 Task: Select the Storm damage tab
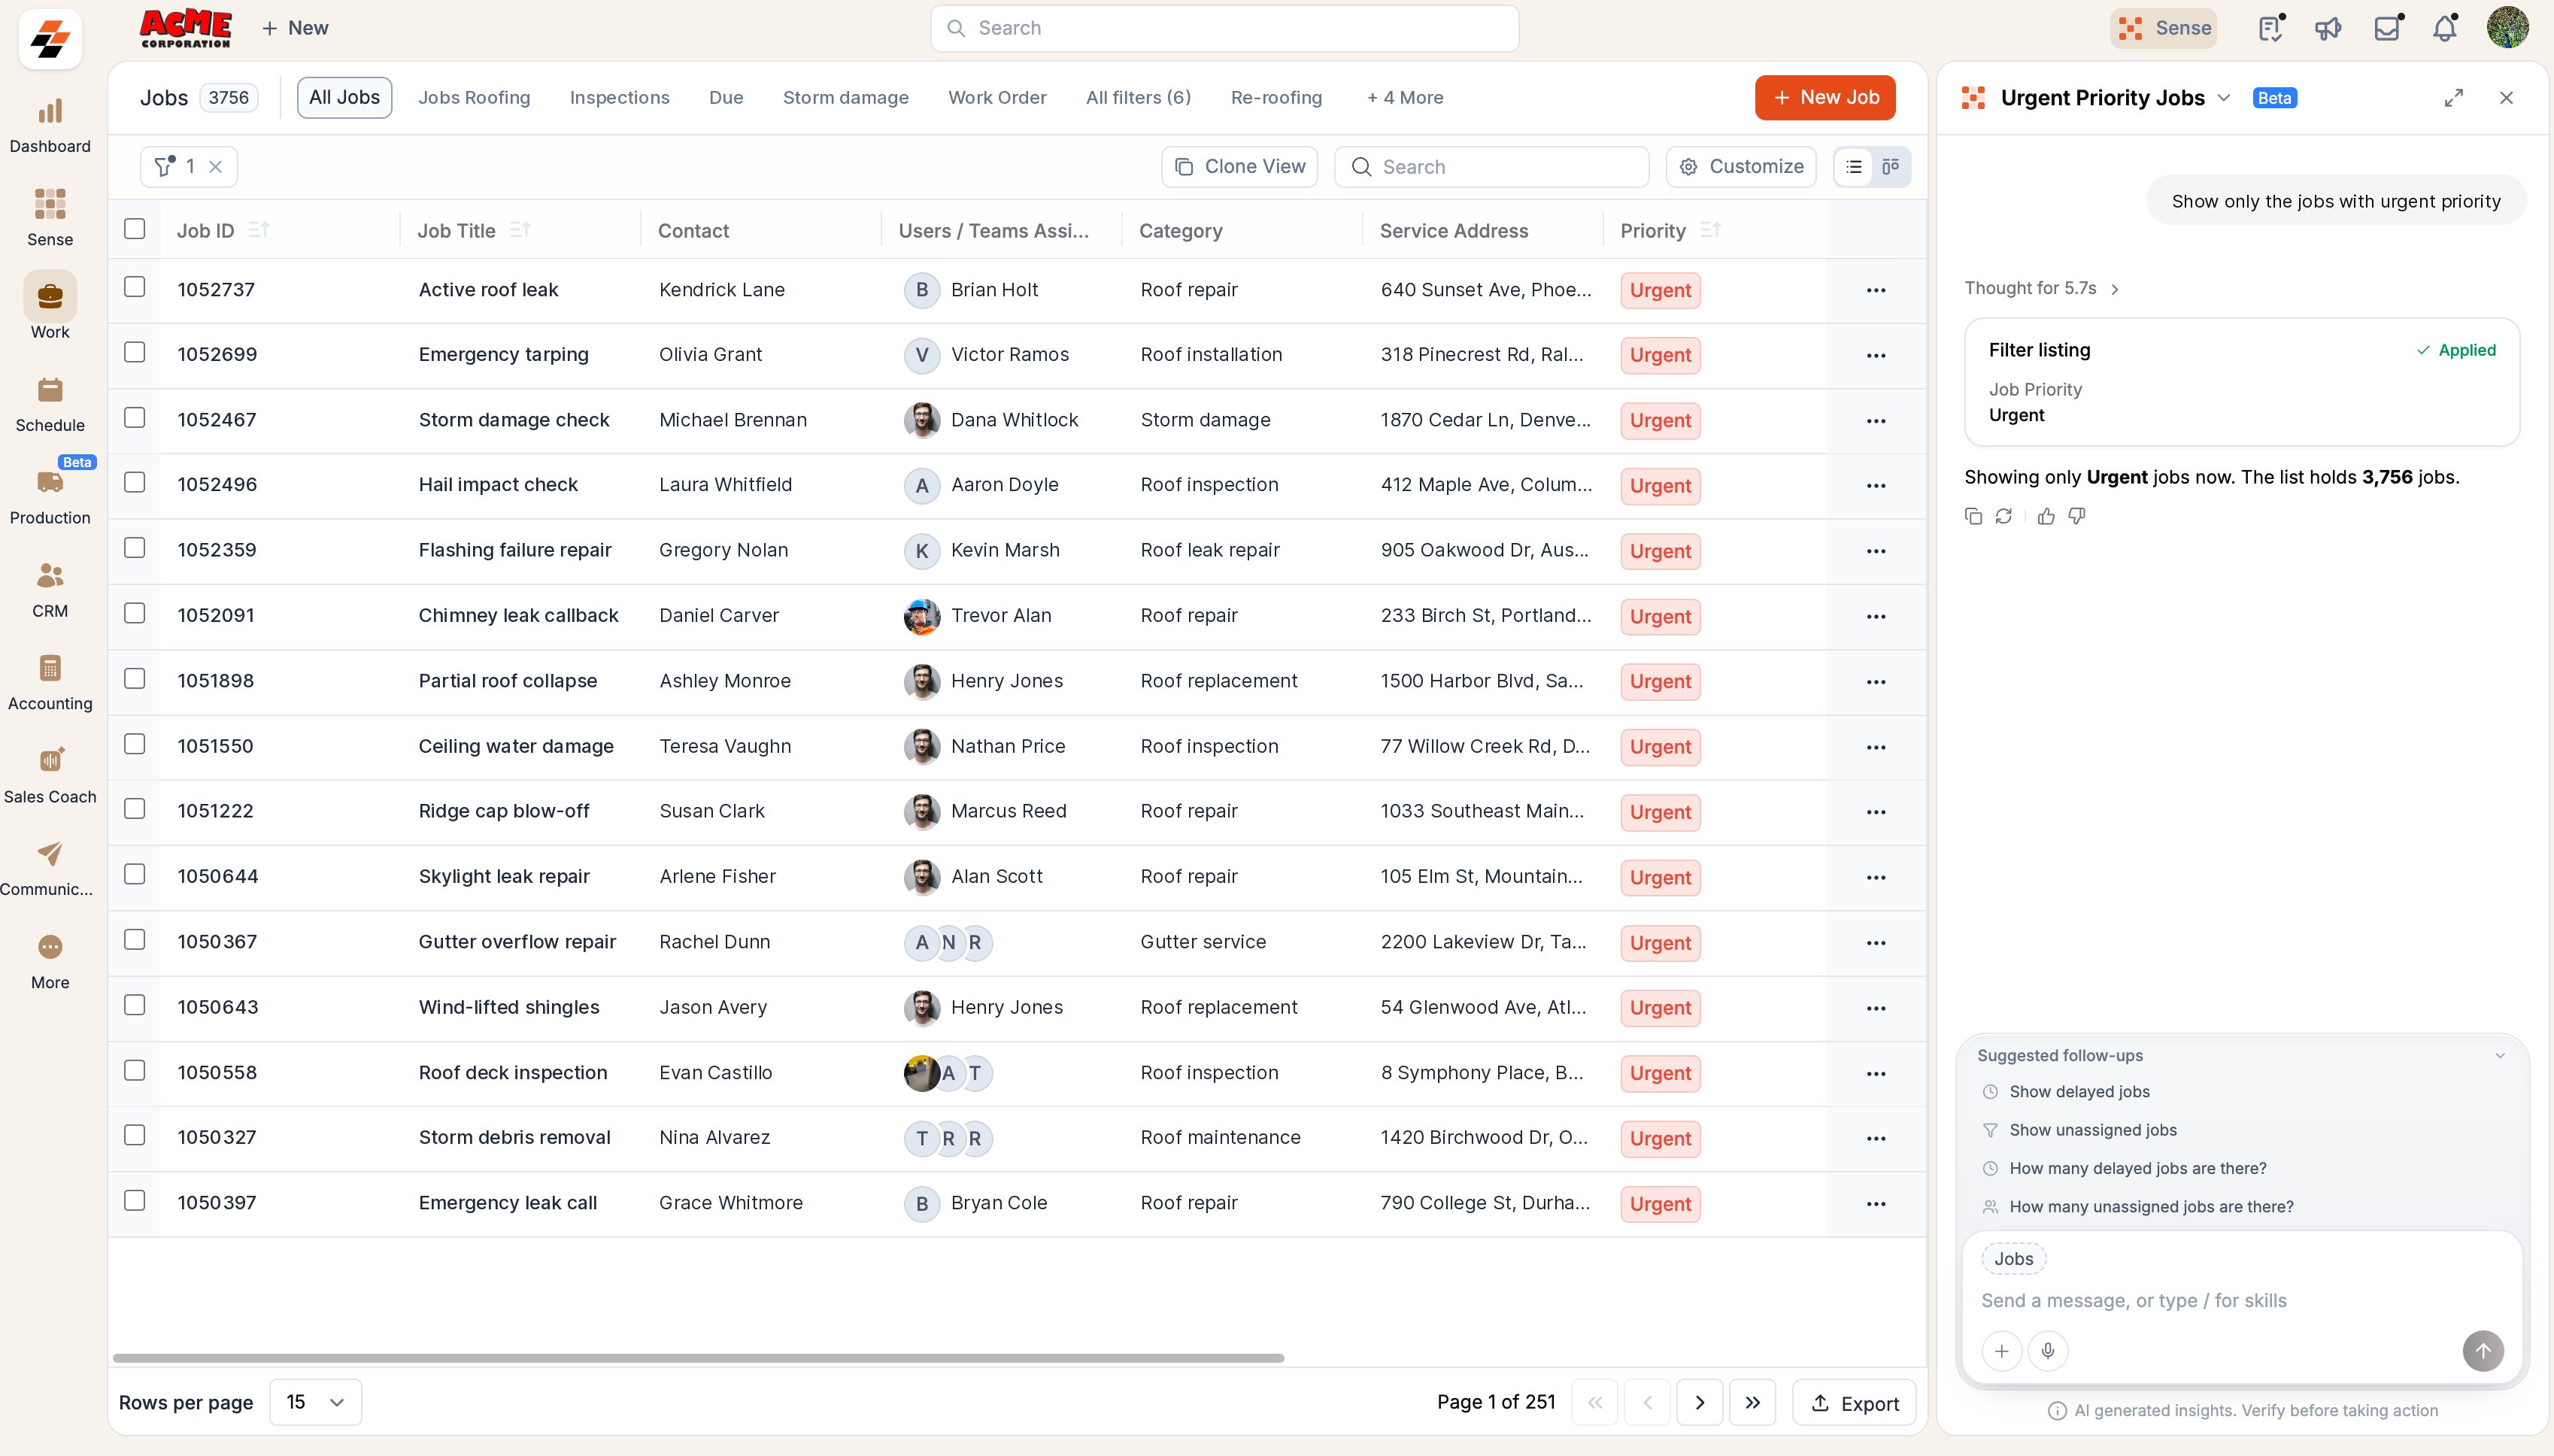tap(845, 98)
